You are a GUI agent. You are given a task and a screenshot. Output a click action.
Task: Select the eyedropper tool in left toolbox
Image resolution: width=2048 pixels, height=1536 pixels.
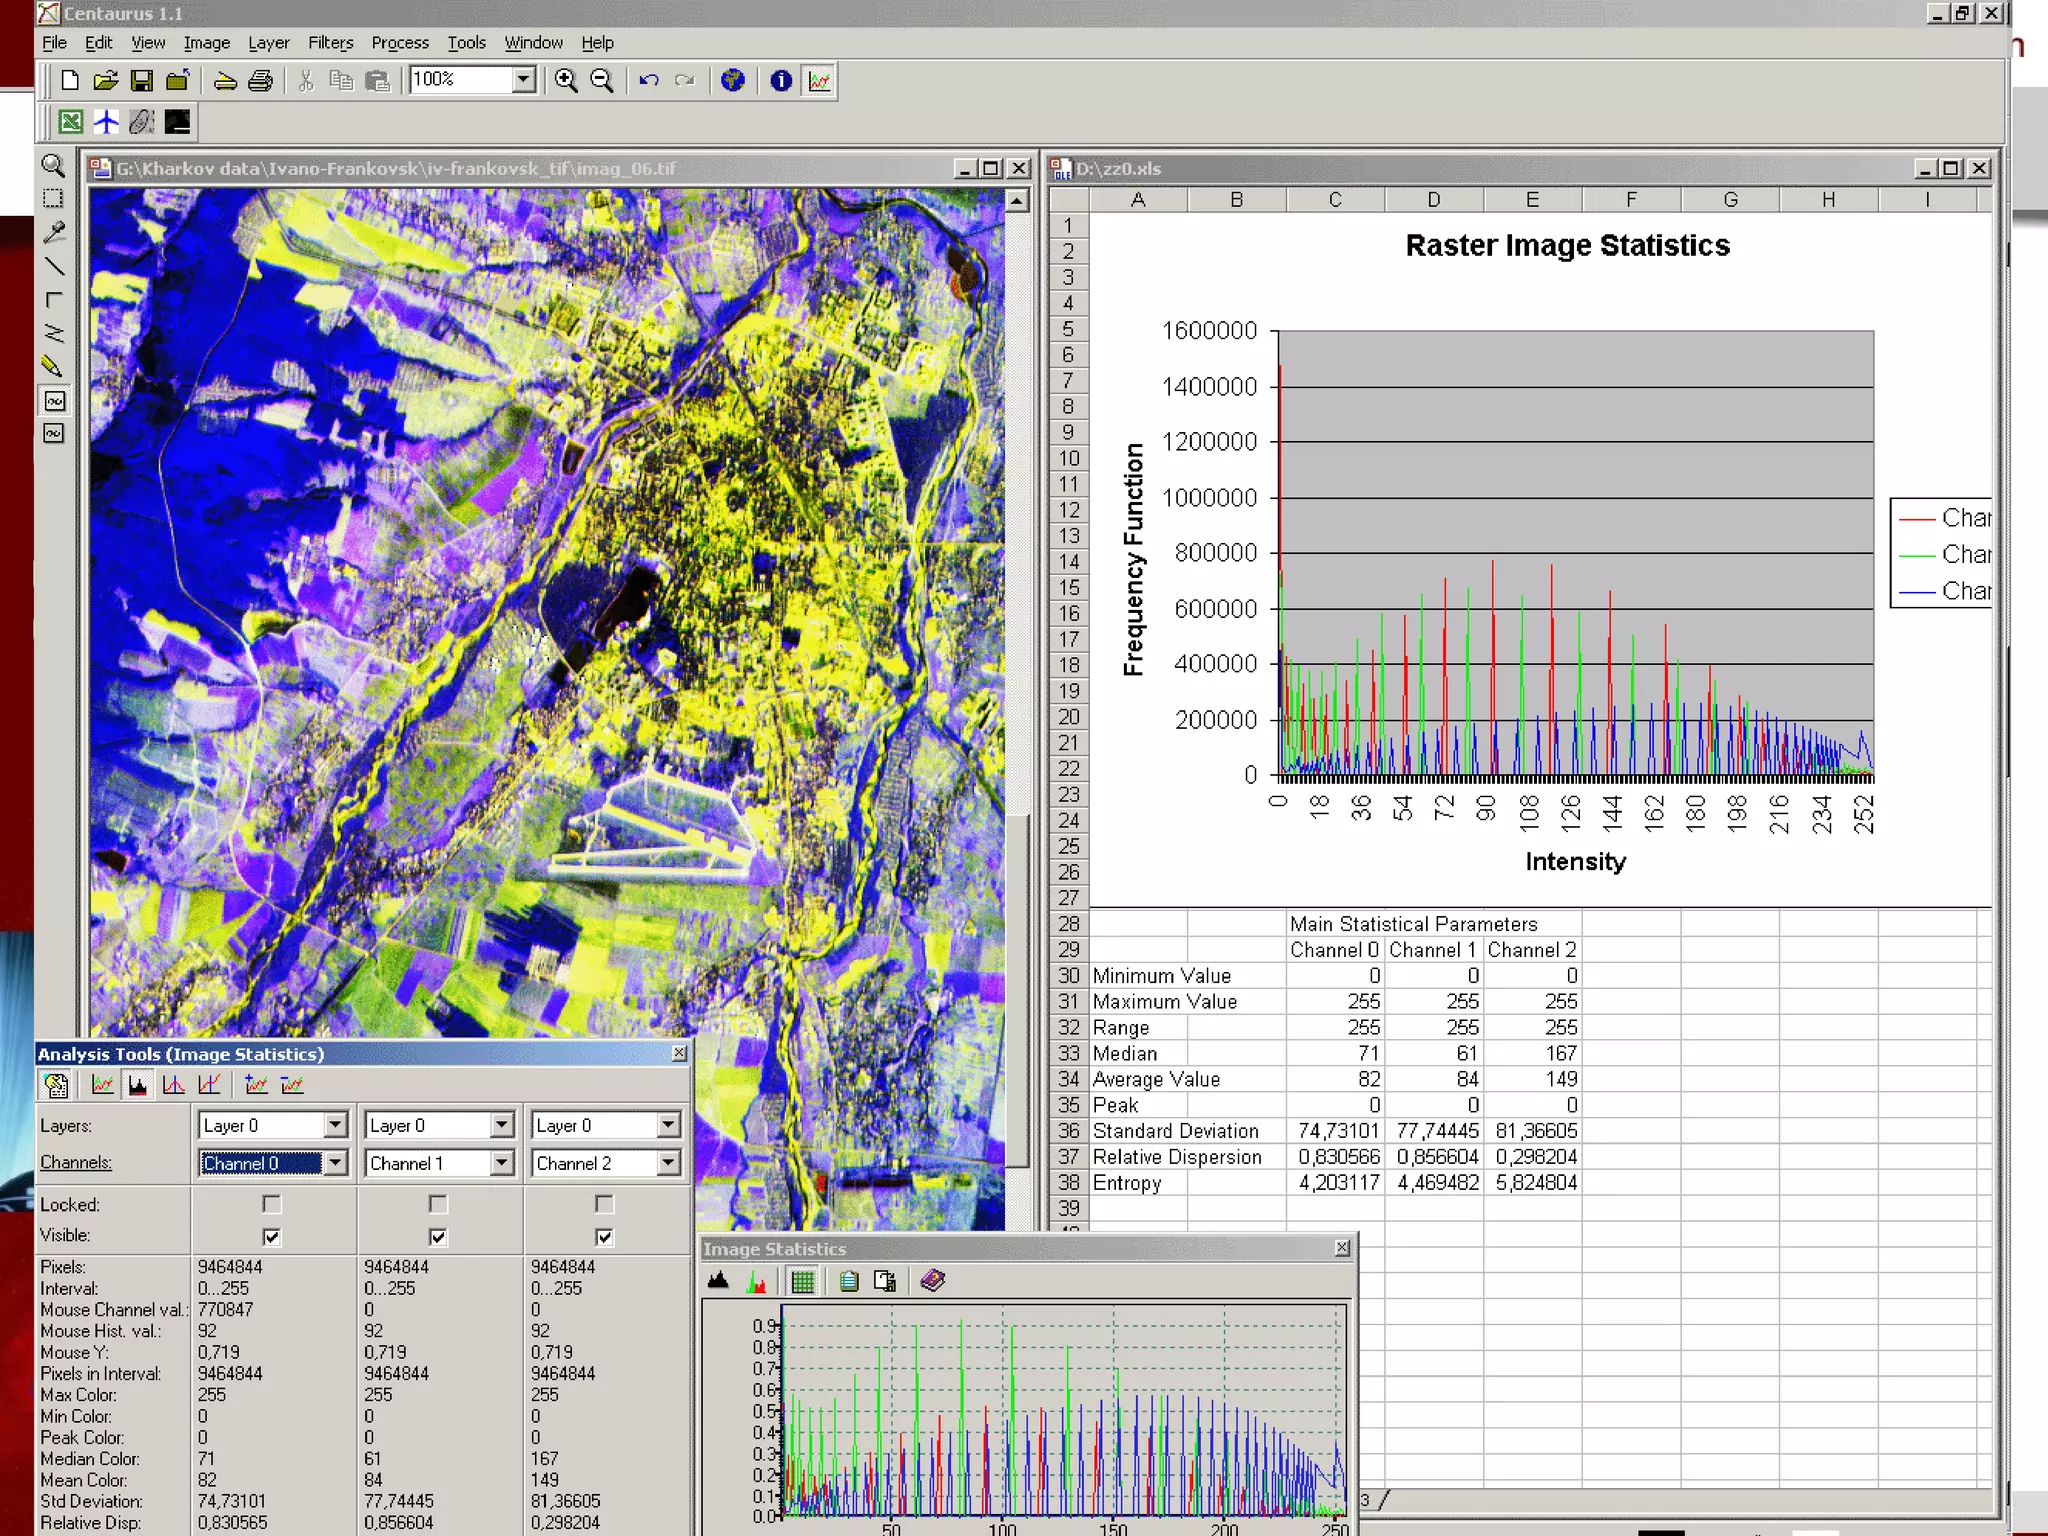click(x=54, y=233)
